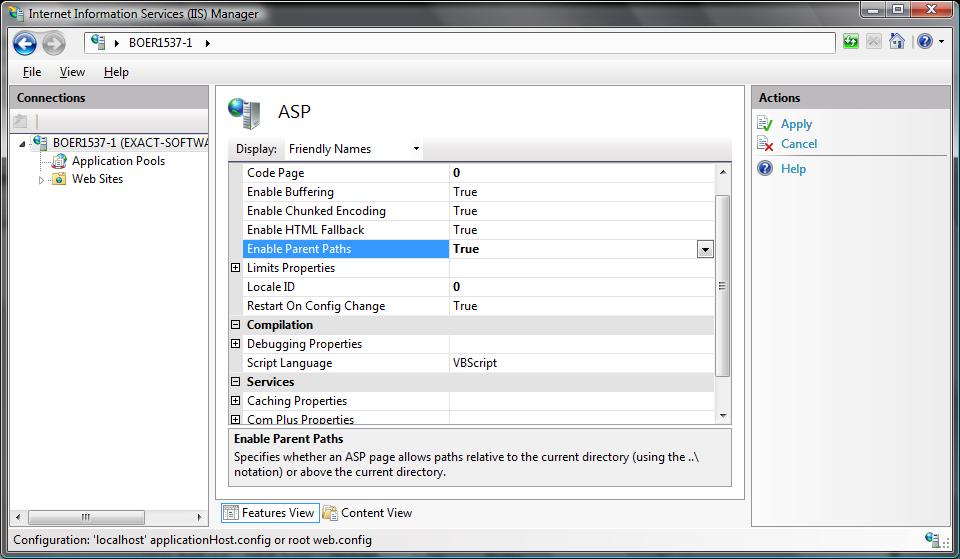Viewport: 960px width, 559px height.
Task: Click the Apply checkmark icon
Action: (765, 123)
